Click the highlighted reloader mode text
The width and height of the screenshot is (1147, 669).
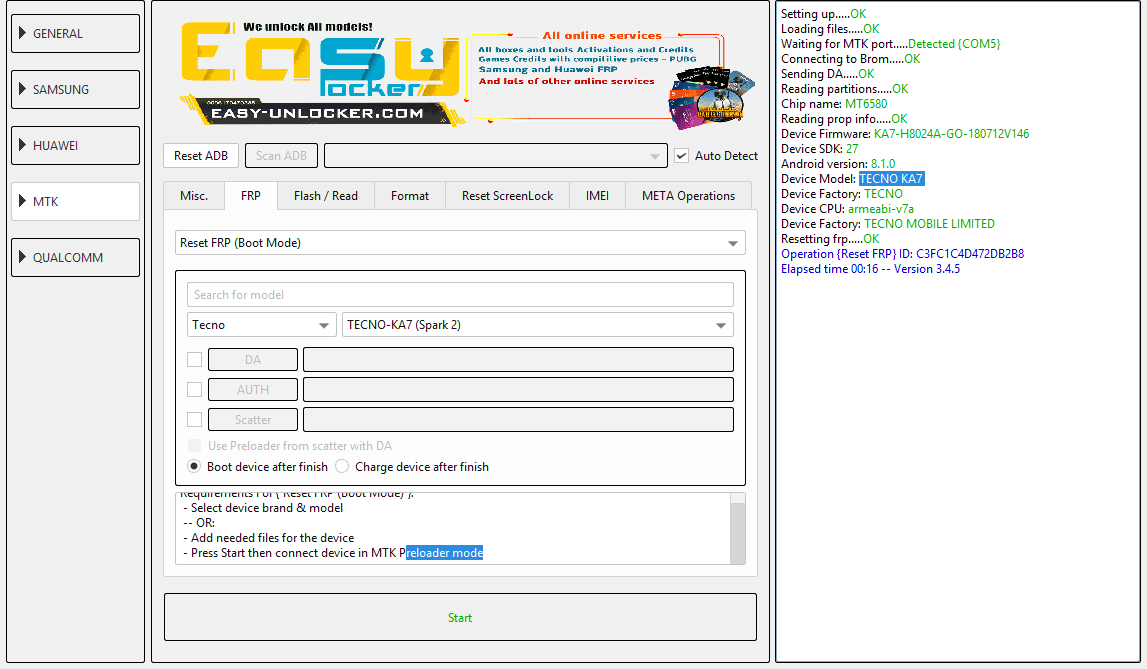[445, 553]
